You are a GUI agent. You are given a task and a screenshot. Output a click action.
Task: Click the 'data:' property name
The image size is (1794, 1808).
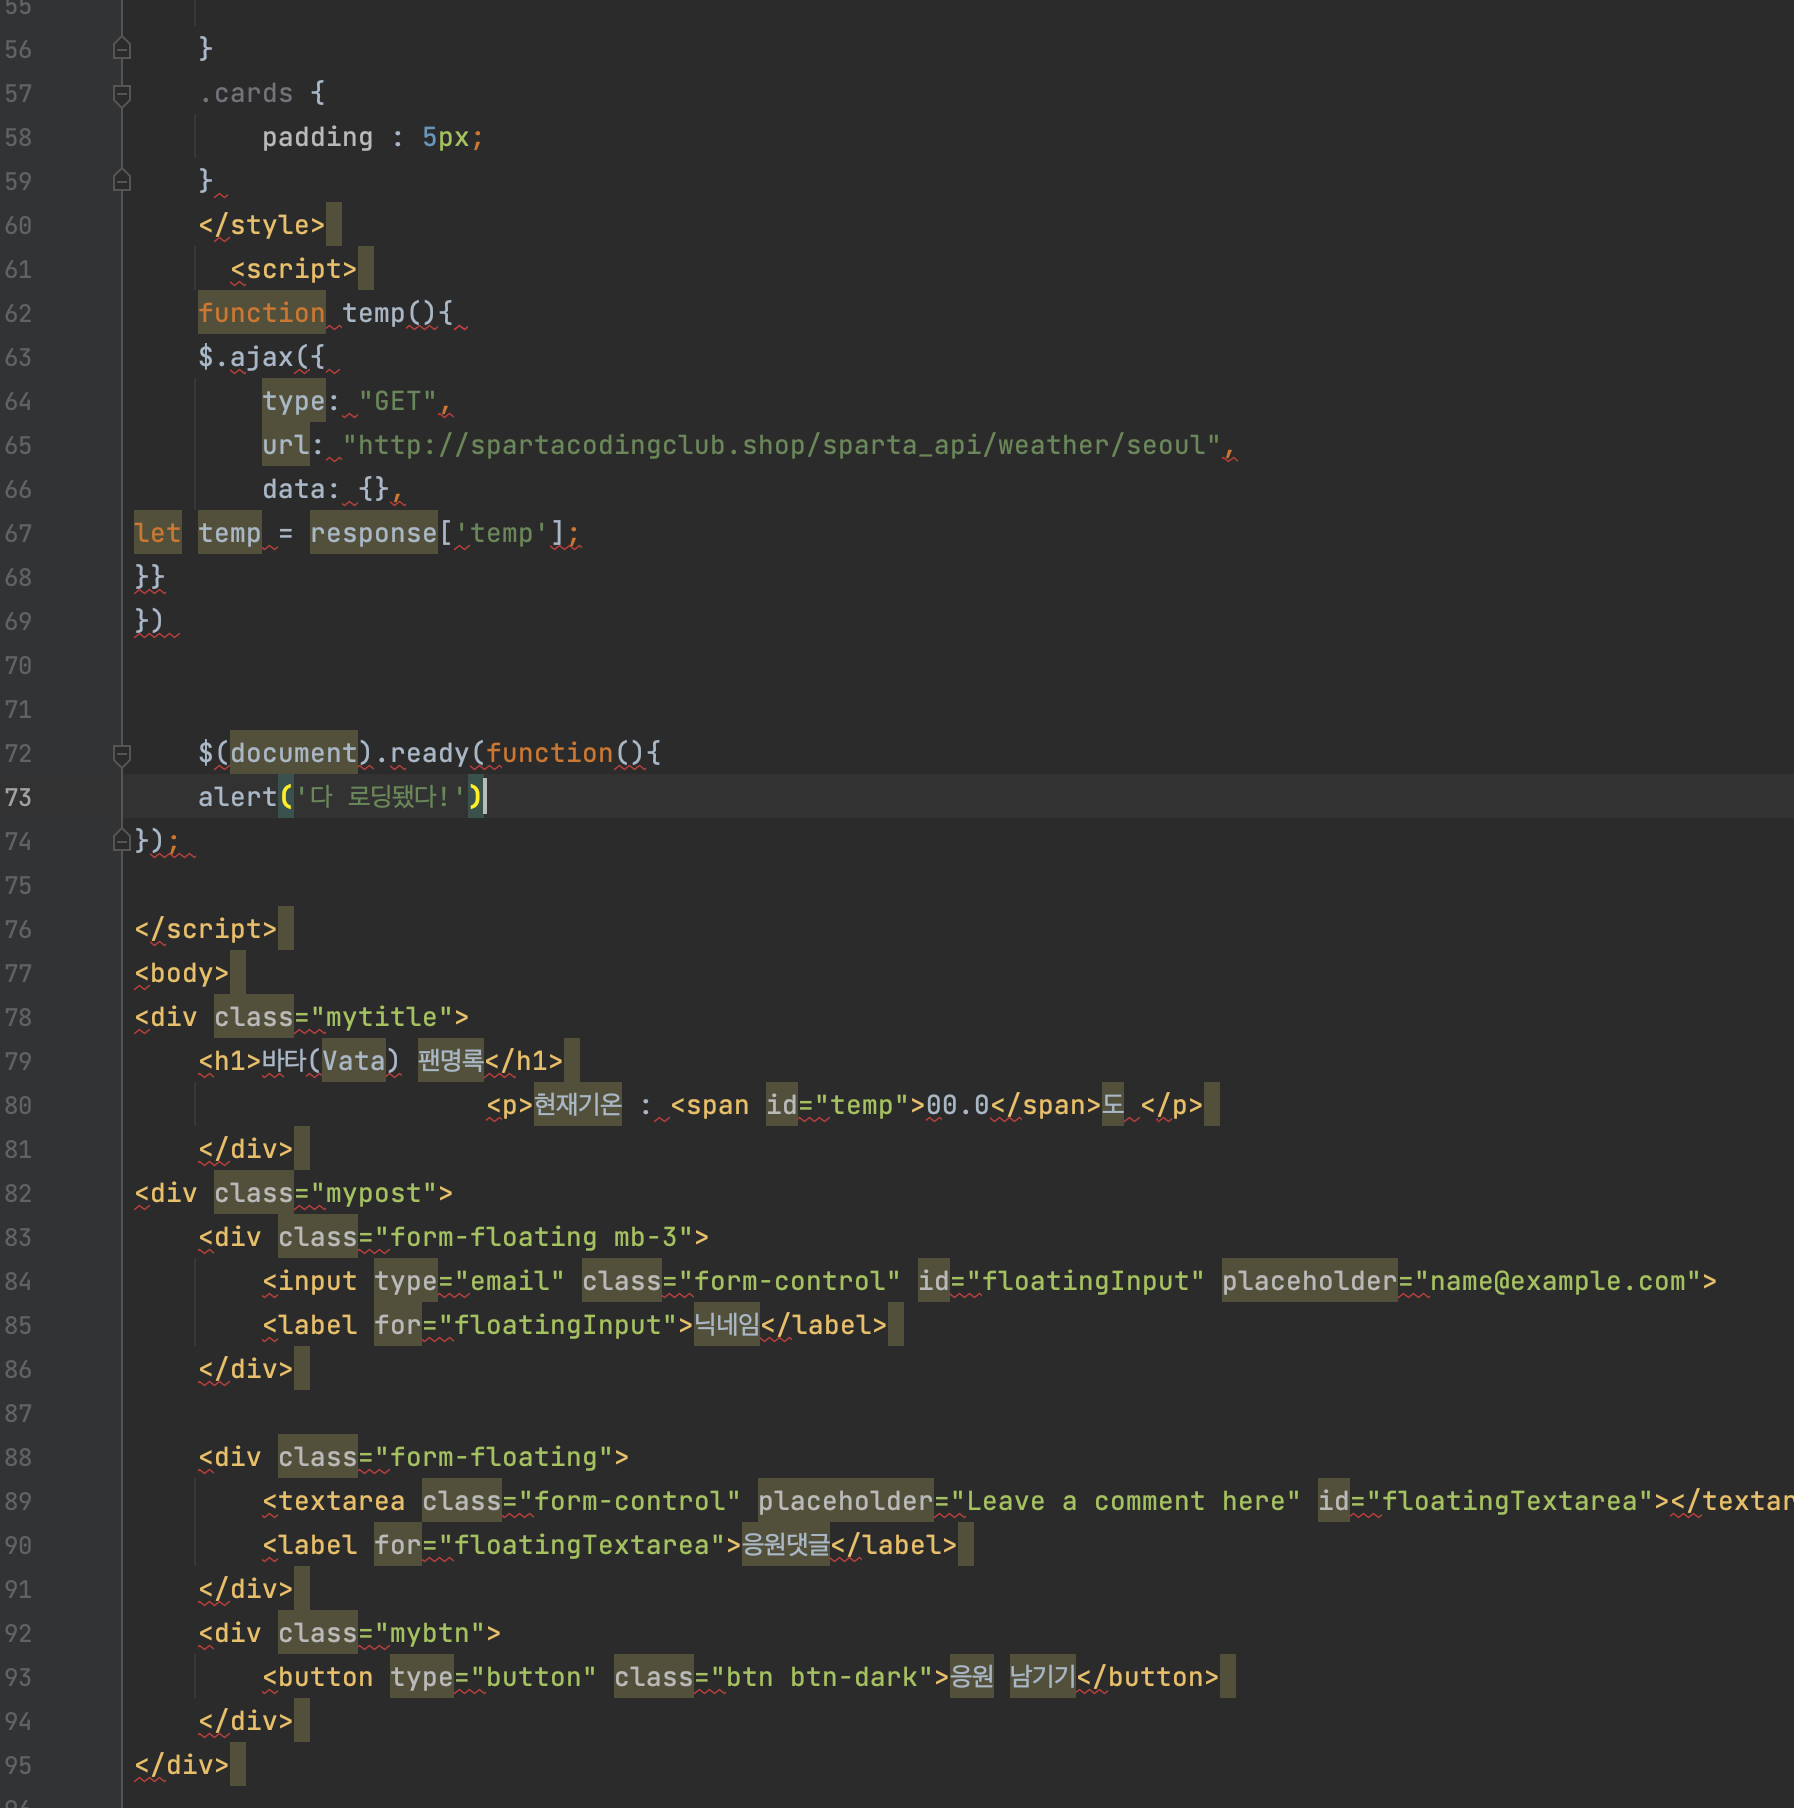tap(302, 489)
